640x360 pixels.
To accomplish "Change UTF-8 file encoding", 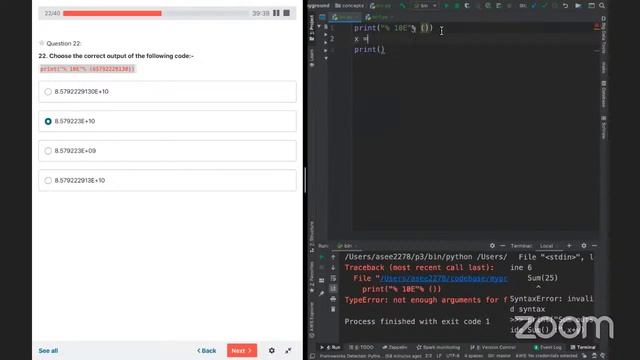I will 453,356.
